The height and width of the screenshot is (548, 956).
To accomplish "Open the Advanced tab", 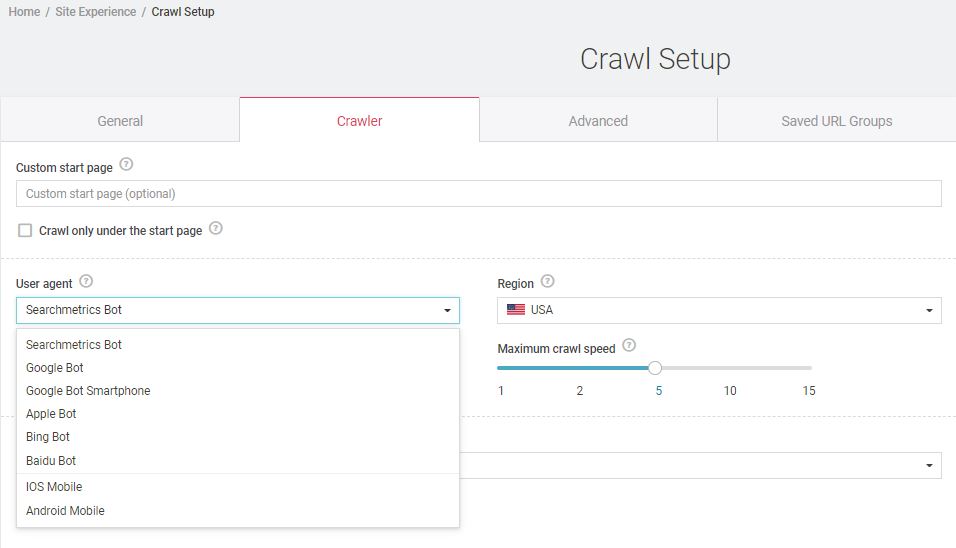I will [x=598, y=121].
